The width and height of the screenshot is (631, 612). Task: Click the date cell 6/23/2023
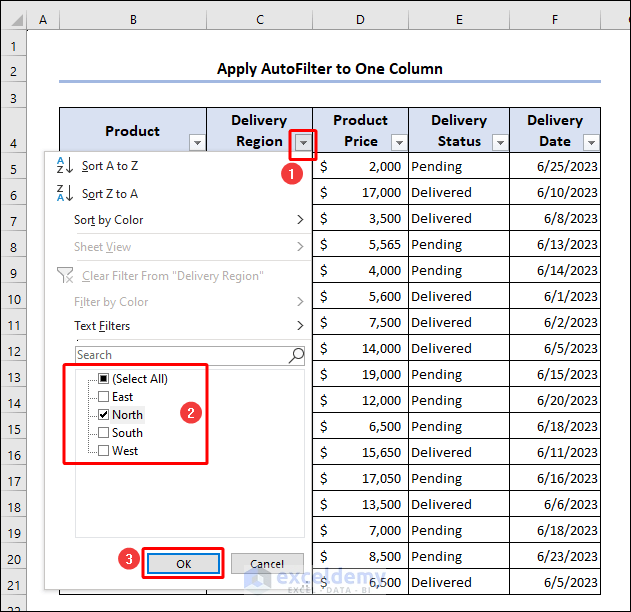(555, 556)
